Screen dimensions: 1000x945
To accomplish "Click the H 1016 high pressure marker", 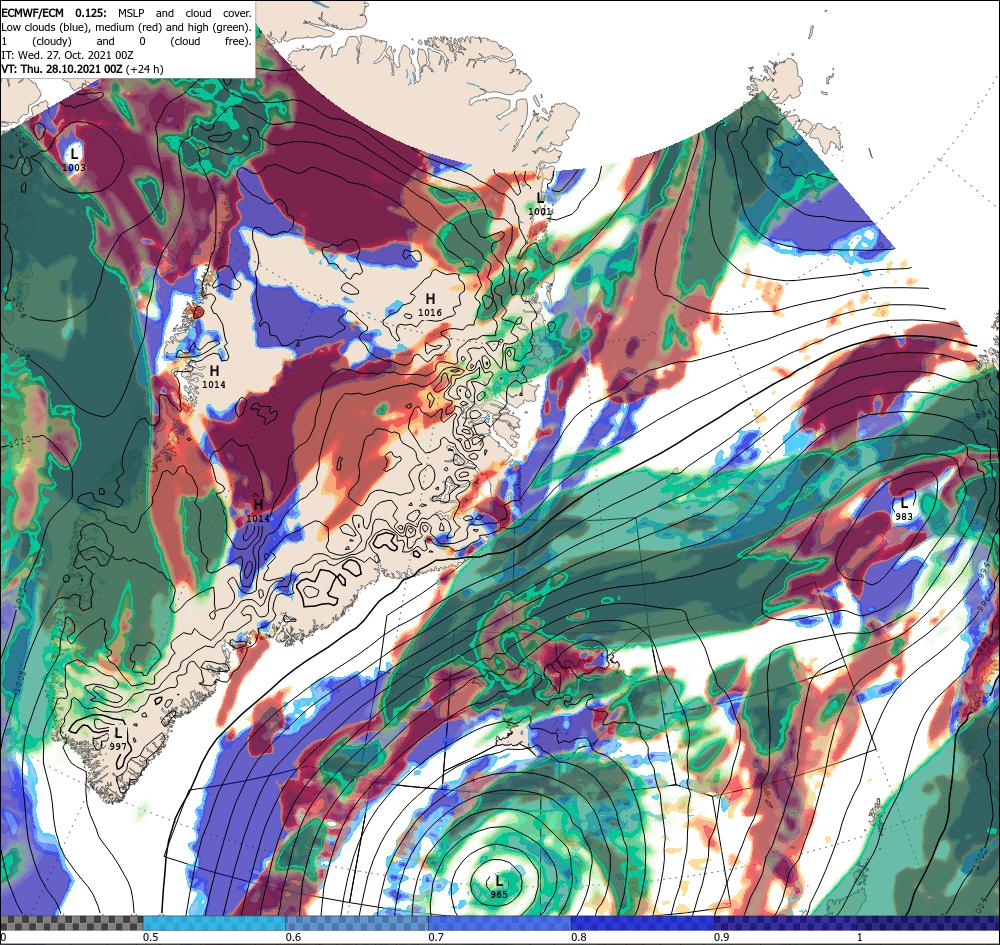I will pos(430,304).
